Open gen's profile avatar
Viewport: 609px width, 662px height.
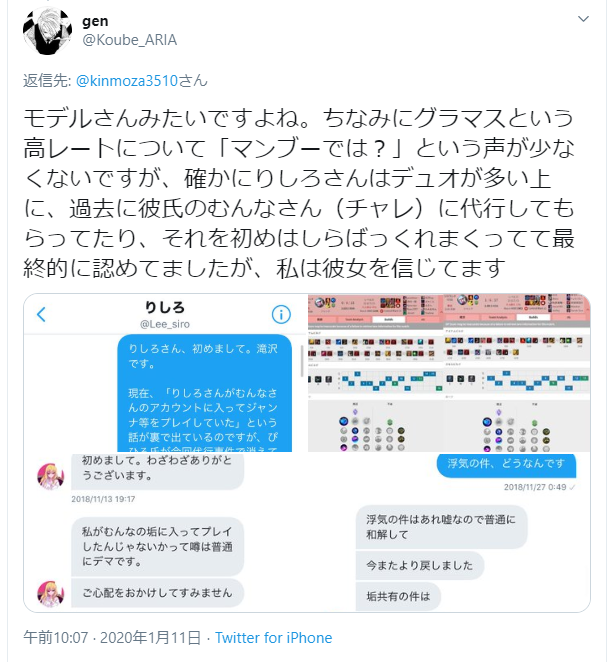(47, 30)
